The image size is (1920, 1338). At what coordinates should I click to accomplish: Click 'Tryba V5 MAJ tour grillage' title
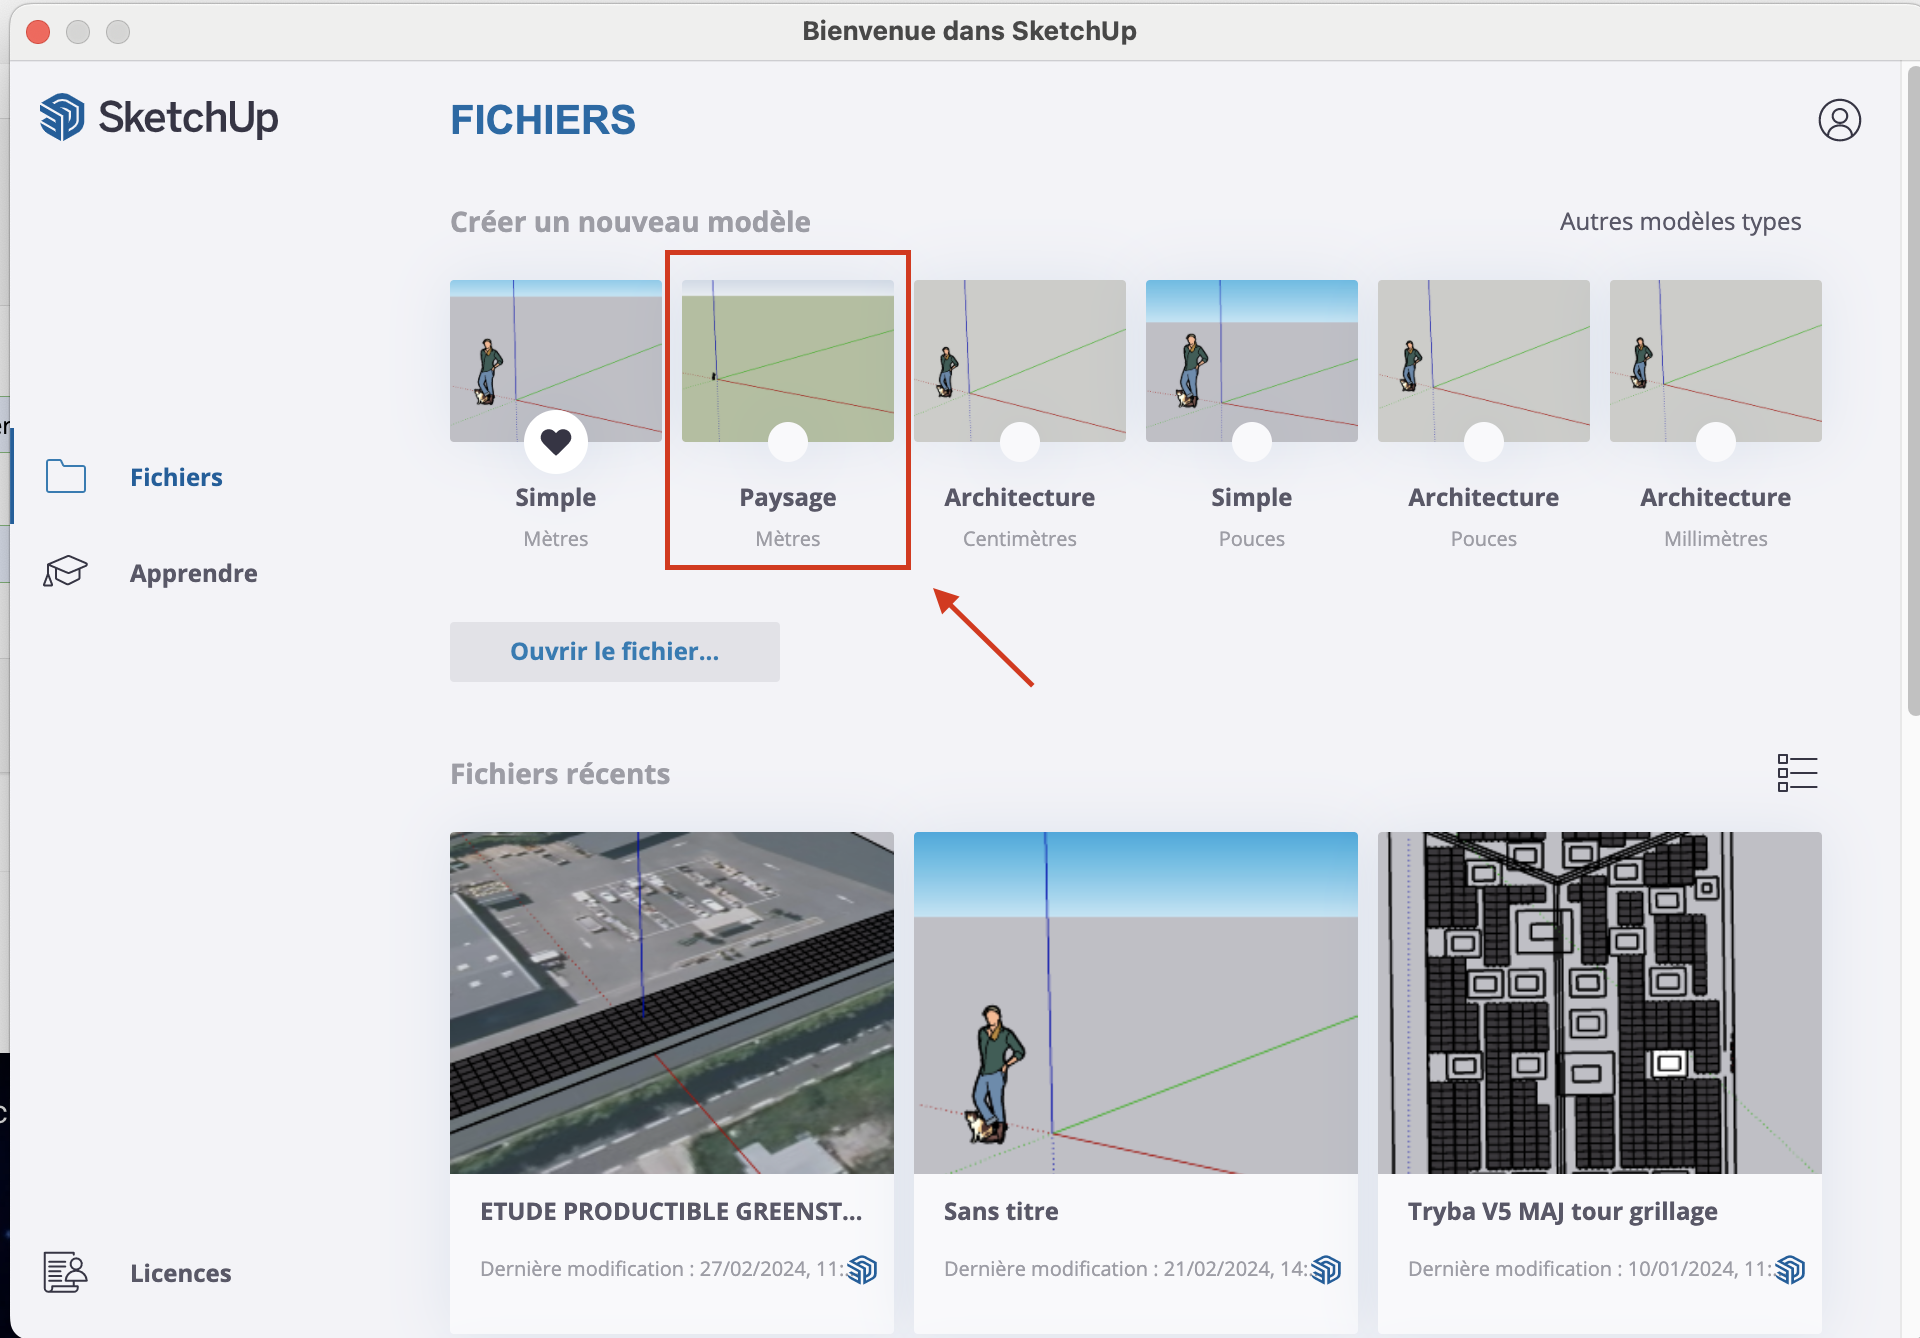click(x=1563, y=1212)
